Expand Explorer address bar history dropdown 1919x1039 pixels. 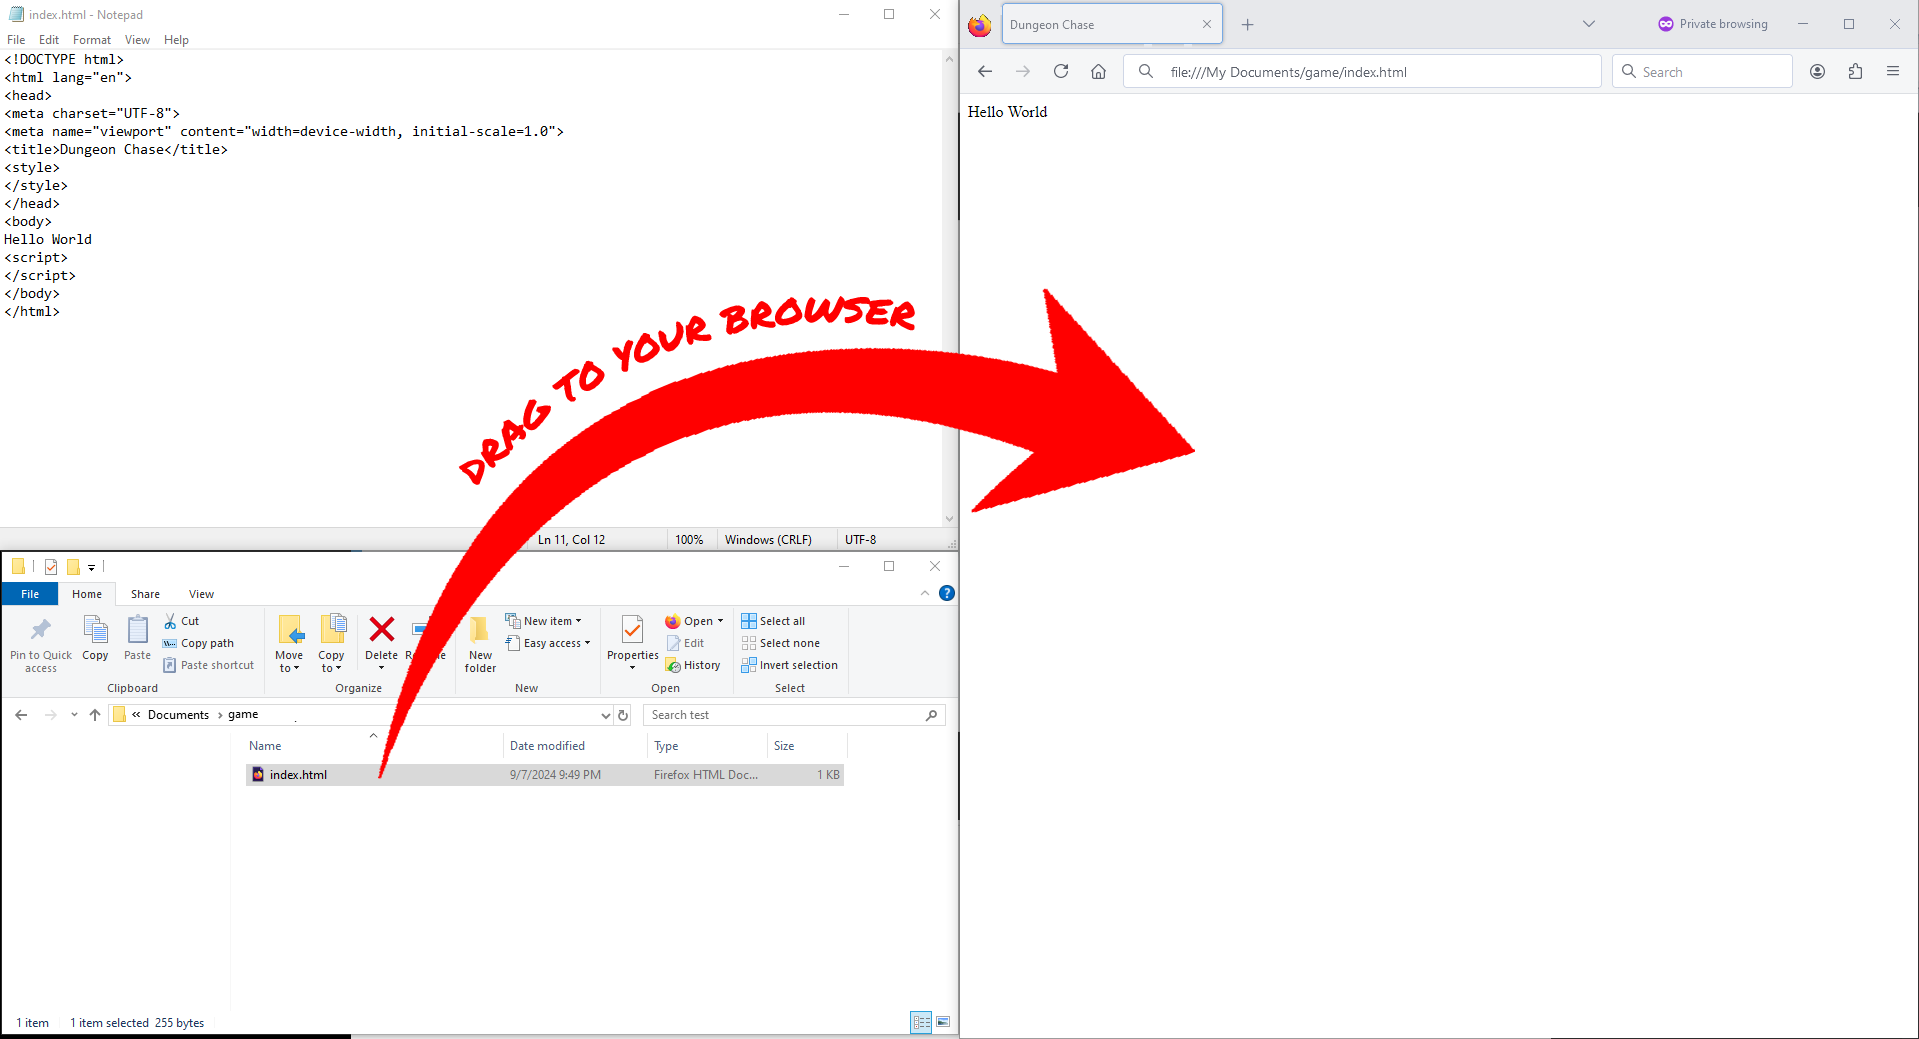click(x=605, y=715)
